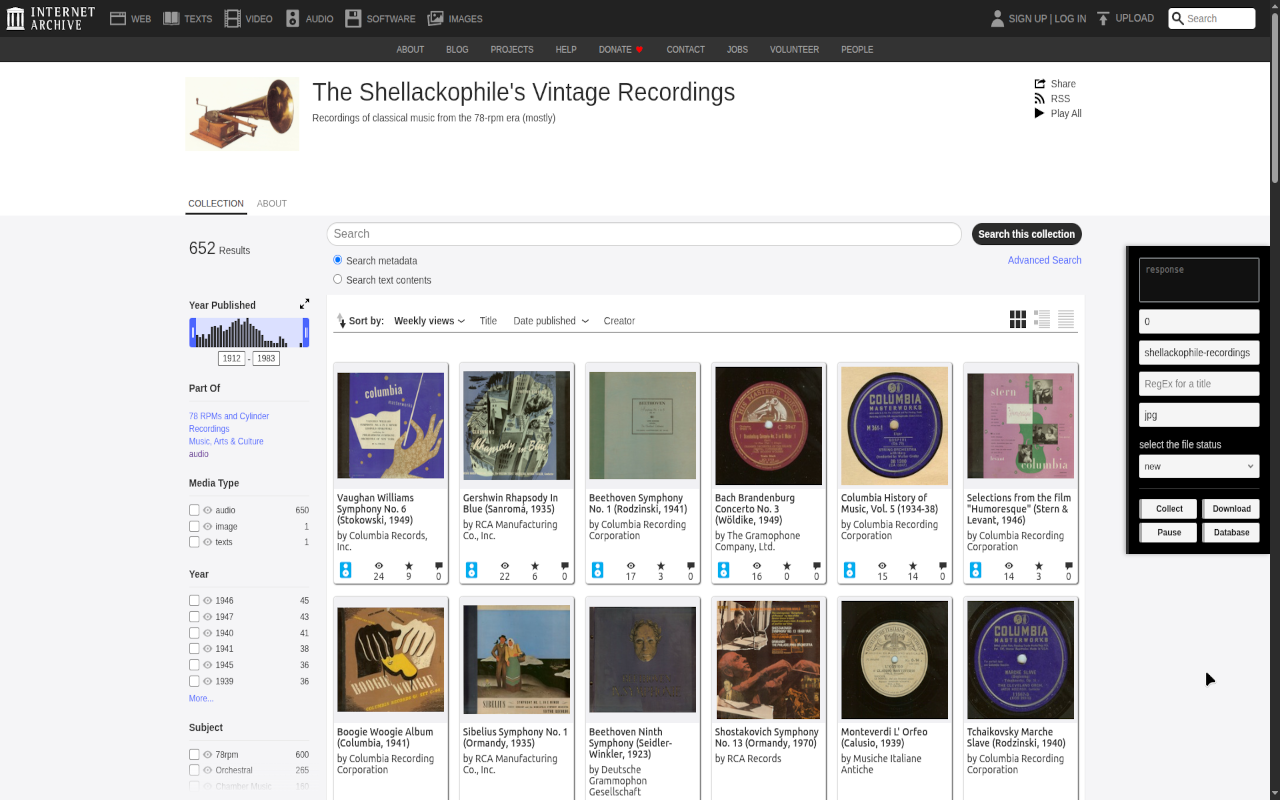Open the Weekly views sort dropdown
The image size is (1280, 800).
[430, 321]
